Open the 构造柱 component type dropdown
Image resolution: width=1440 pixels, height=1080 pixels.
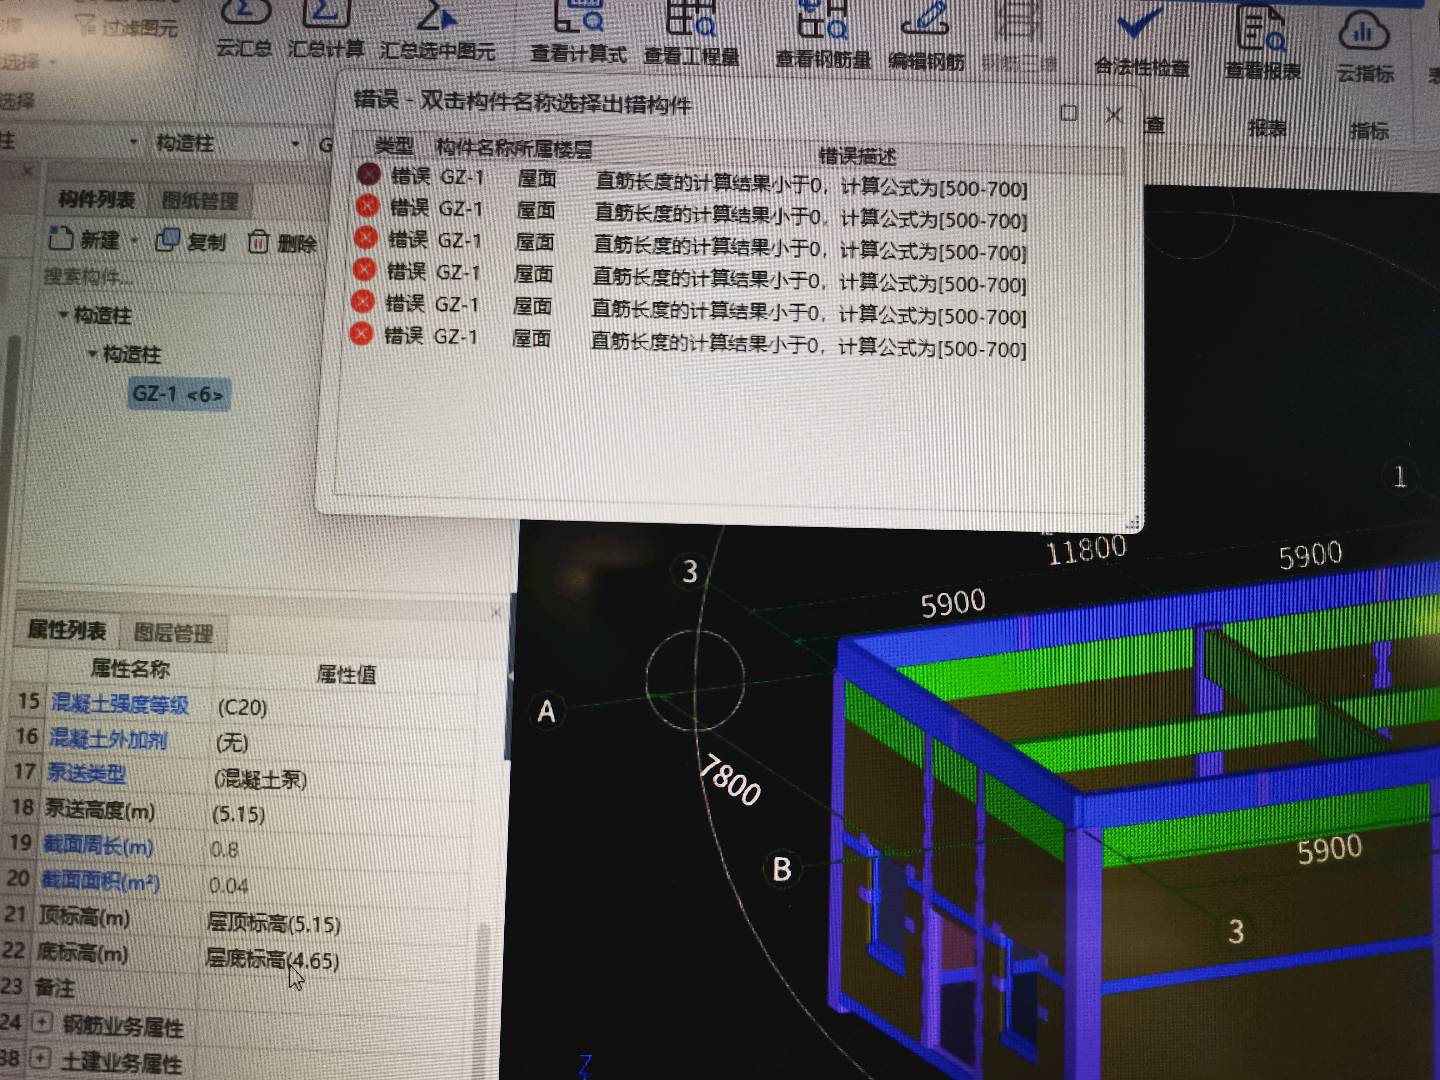click(295, 144)
